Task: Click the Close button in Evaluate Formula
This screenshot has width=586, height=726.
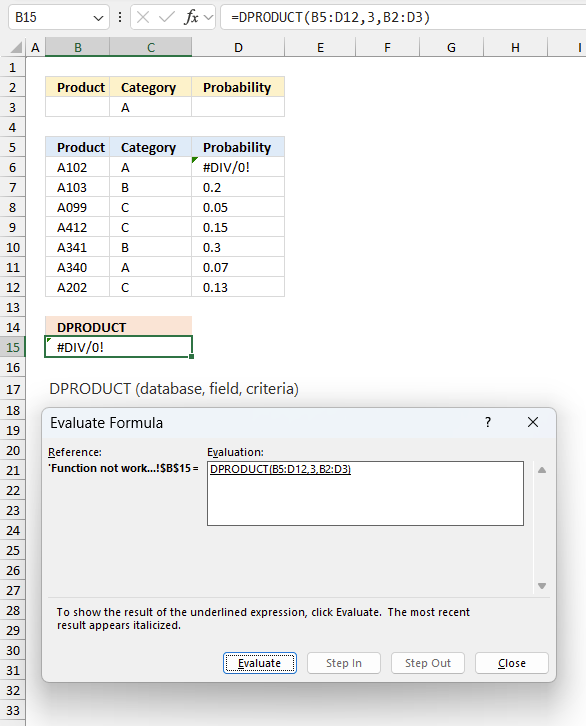Action: click(511, 663)
